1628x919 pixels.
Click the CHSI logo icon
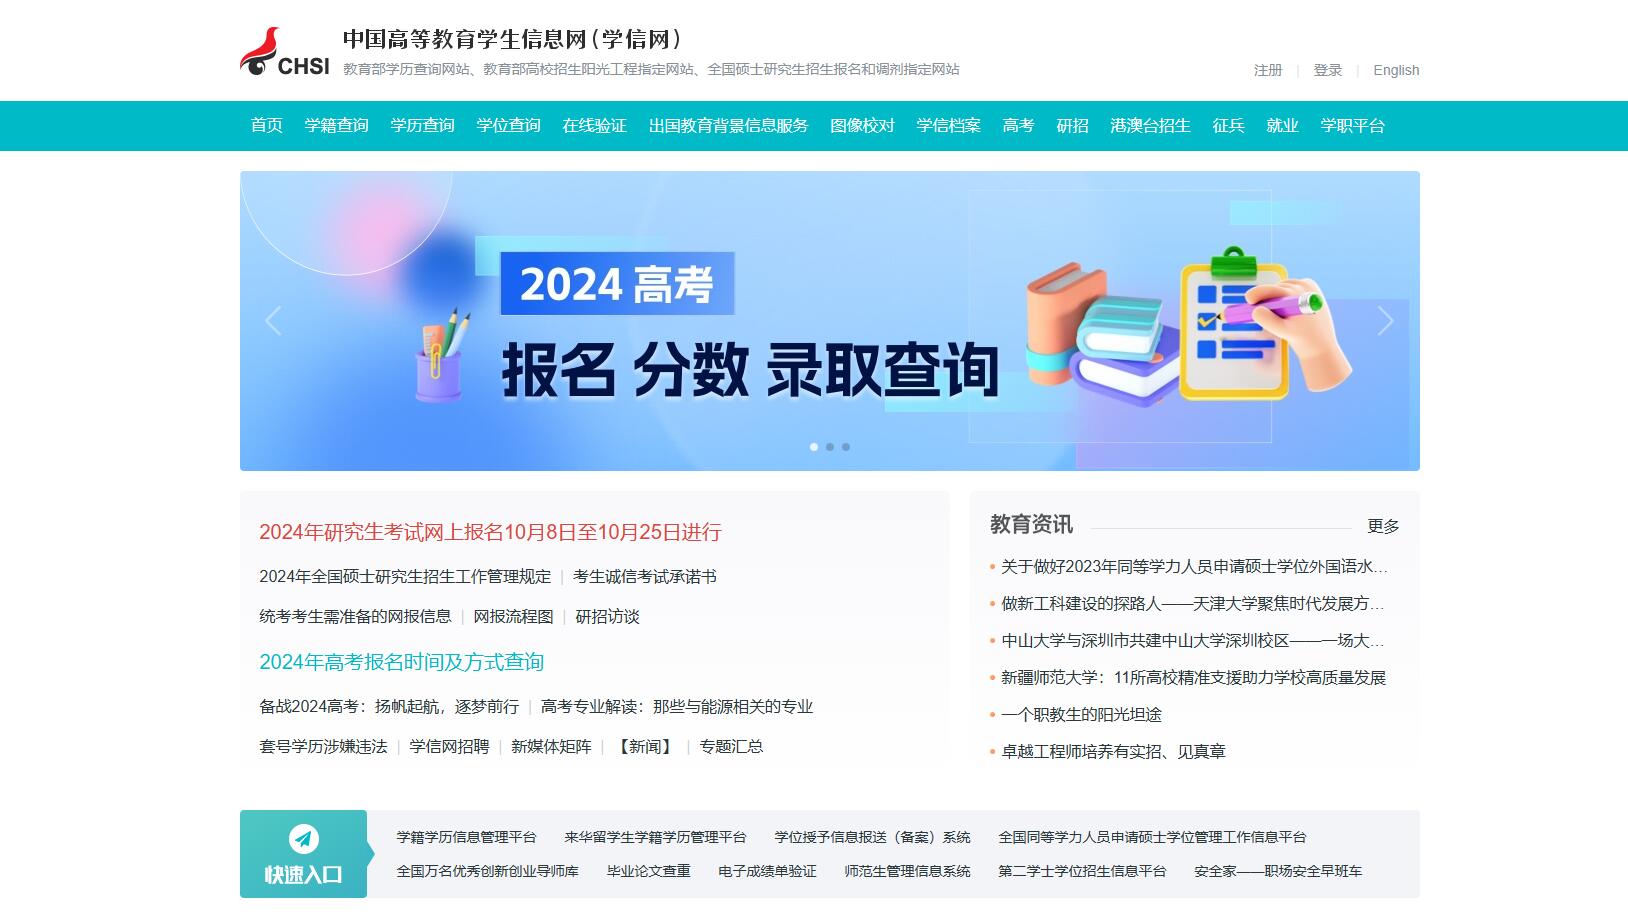click(284, 52)
